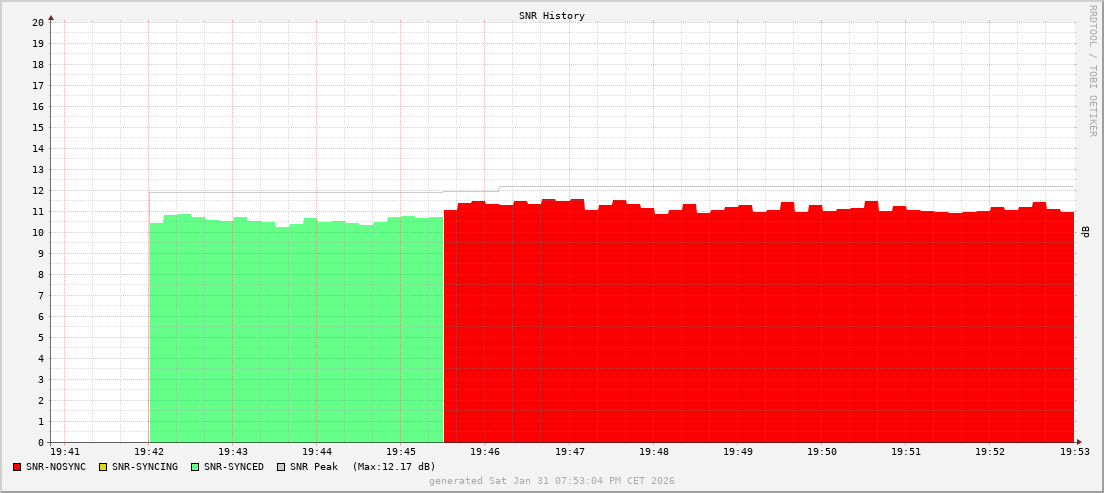Click the SNR Peak Max:12.17 dB text
Image resolution: width=1104 pixels, height=493 pixels.
click(x=363, y=467)
